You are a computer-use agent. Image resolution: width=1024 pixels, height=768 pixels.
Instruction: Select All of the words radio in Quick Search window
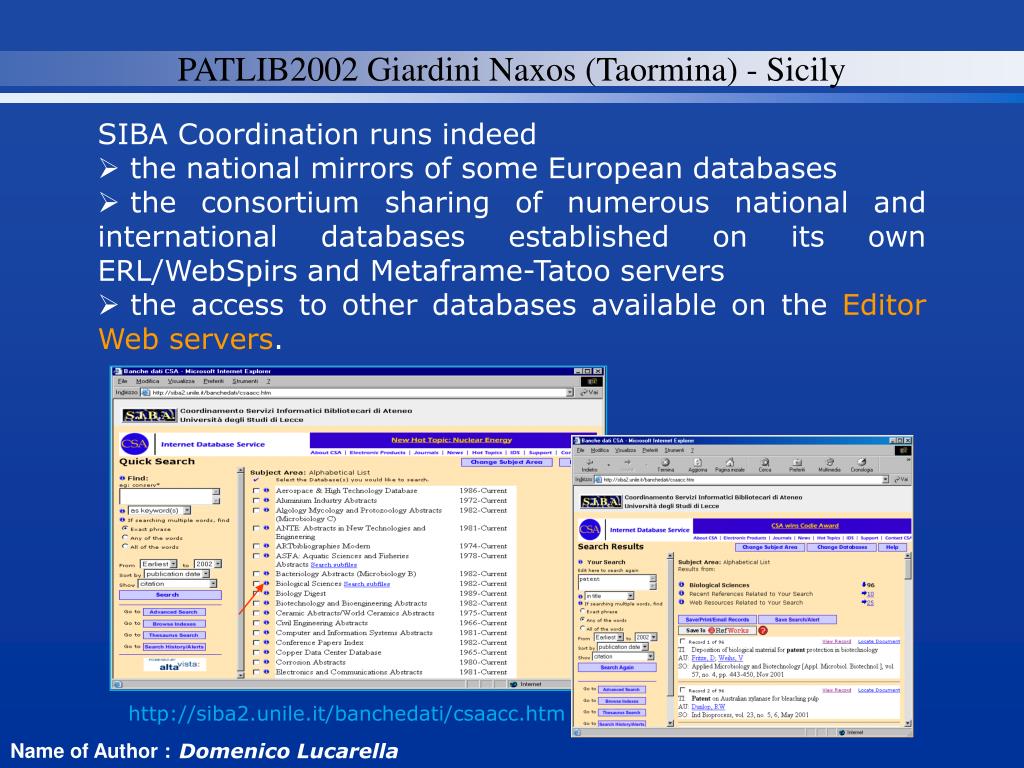point(125,547)
